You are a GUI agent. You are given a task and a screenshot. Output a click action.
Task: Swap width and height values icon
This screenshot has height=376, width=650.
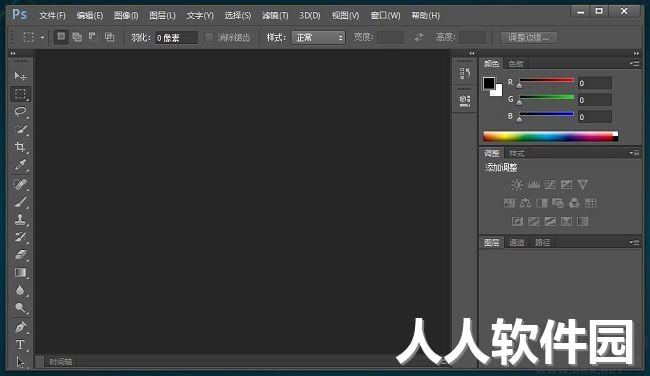419,37
